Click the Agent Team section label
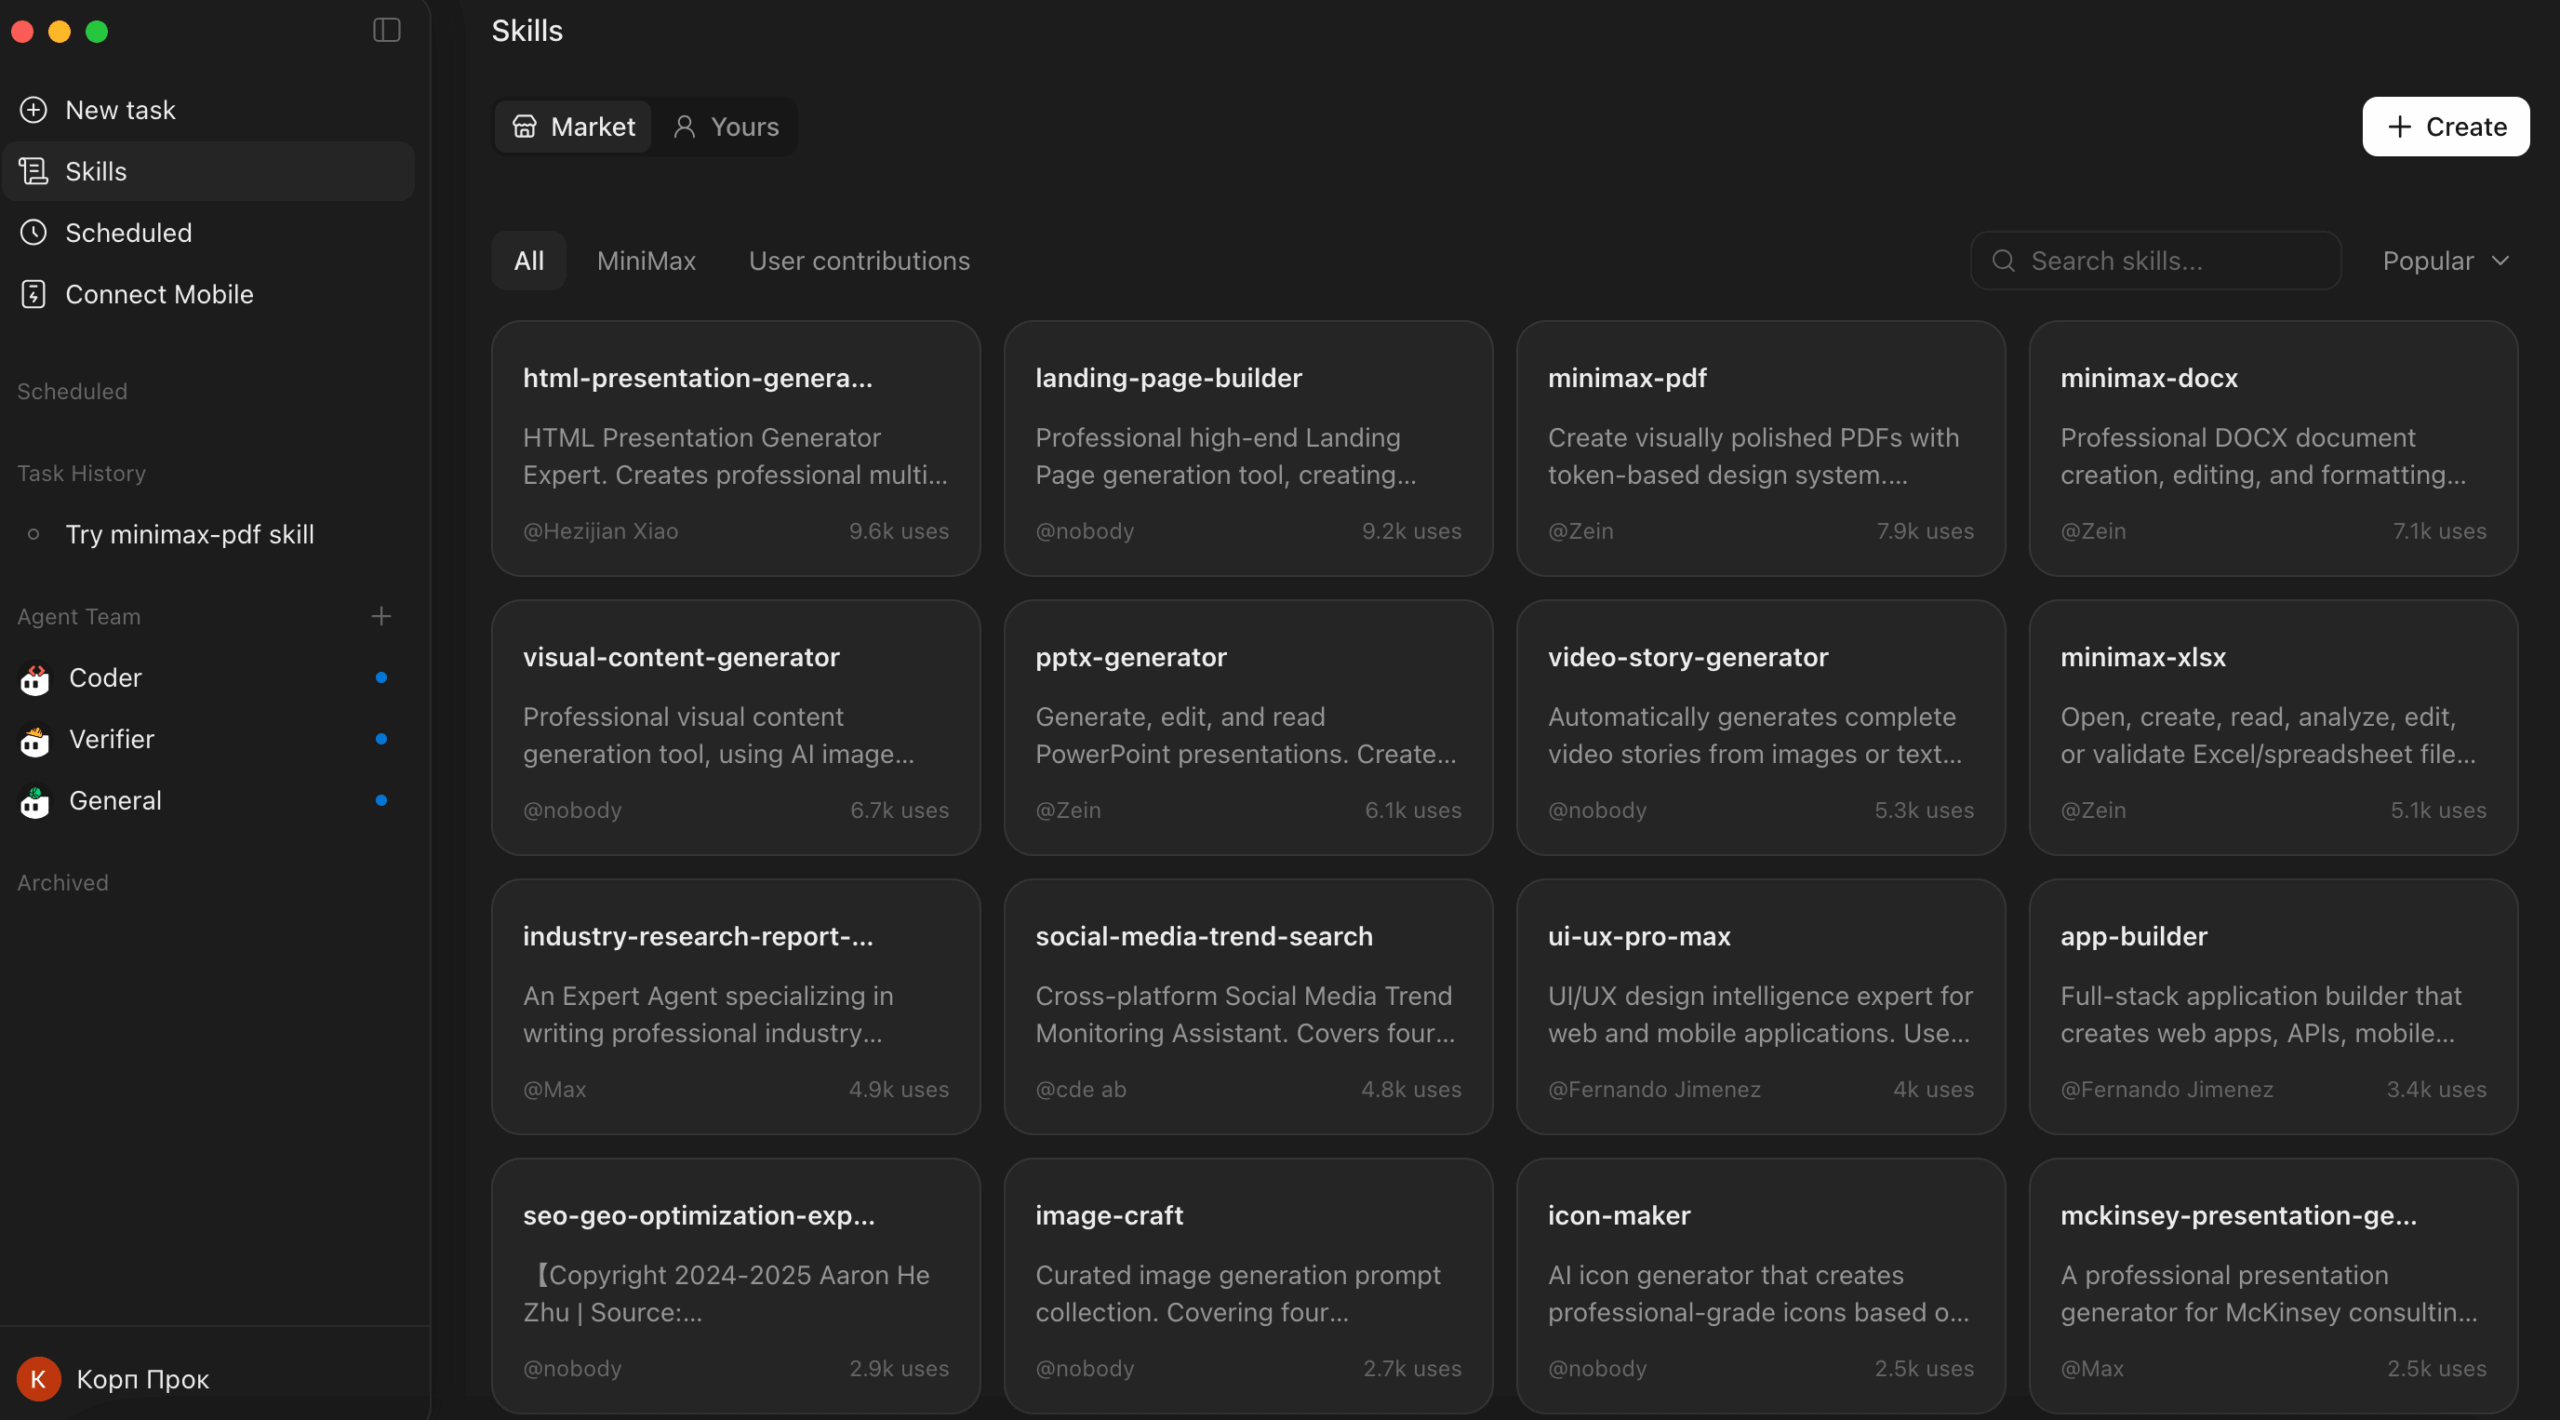Viewport: 2560px width, 1420px height. pos(79,616)
